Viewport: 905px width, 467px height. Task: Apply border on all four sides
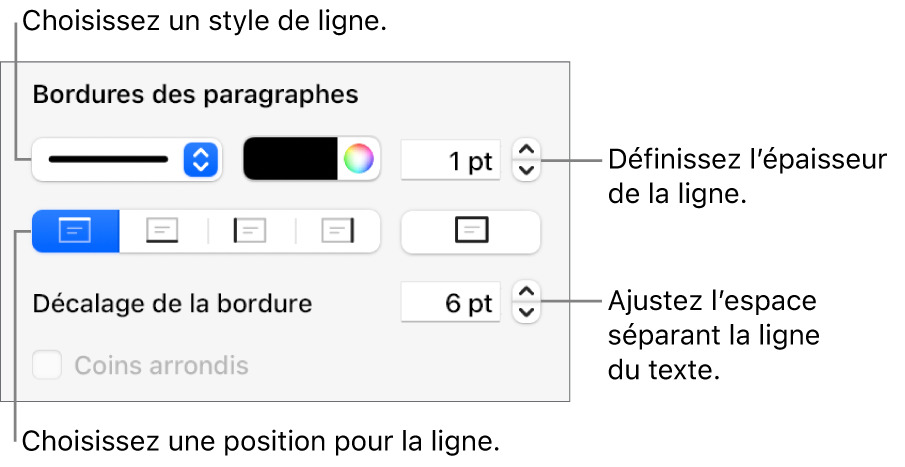point(470,230)
